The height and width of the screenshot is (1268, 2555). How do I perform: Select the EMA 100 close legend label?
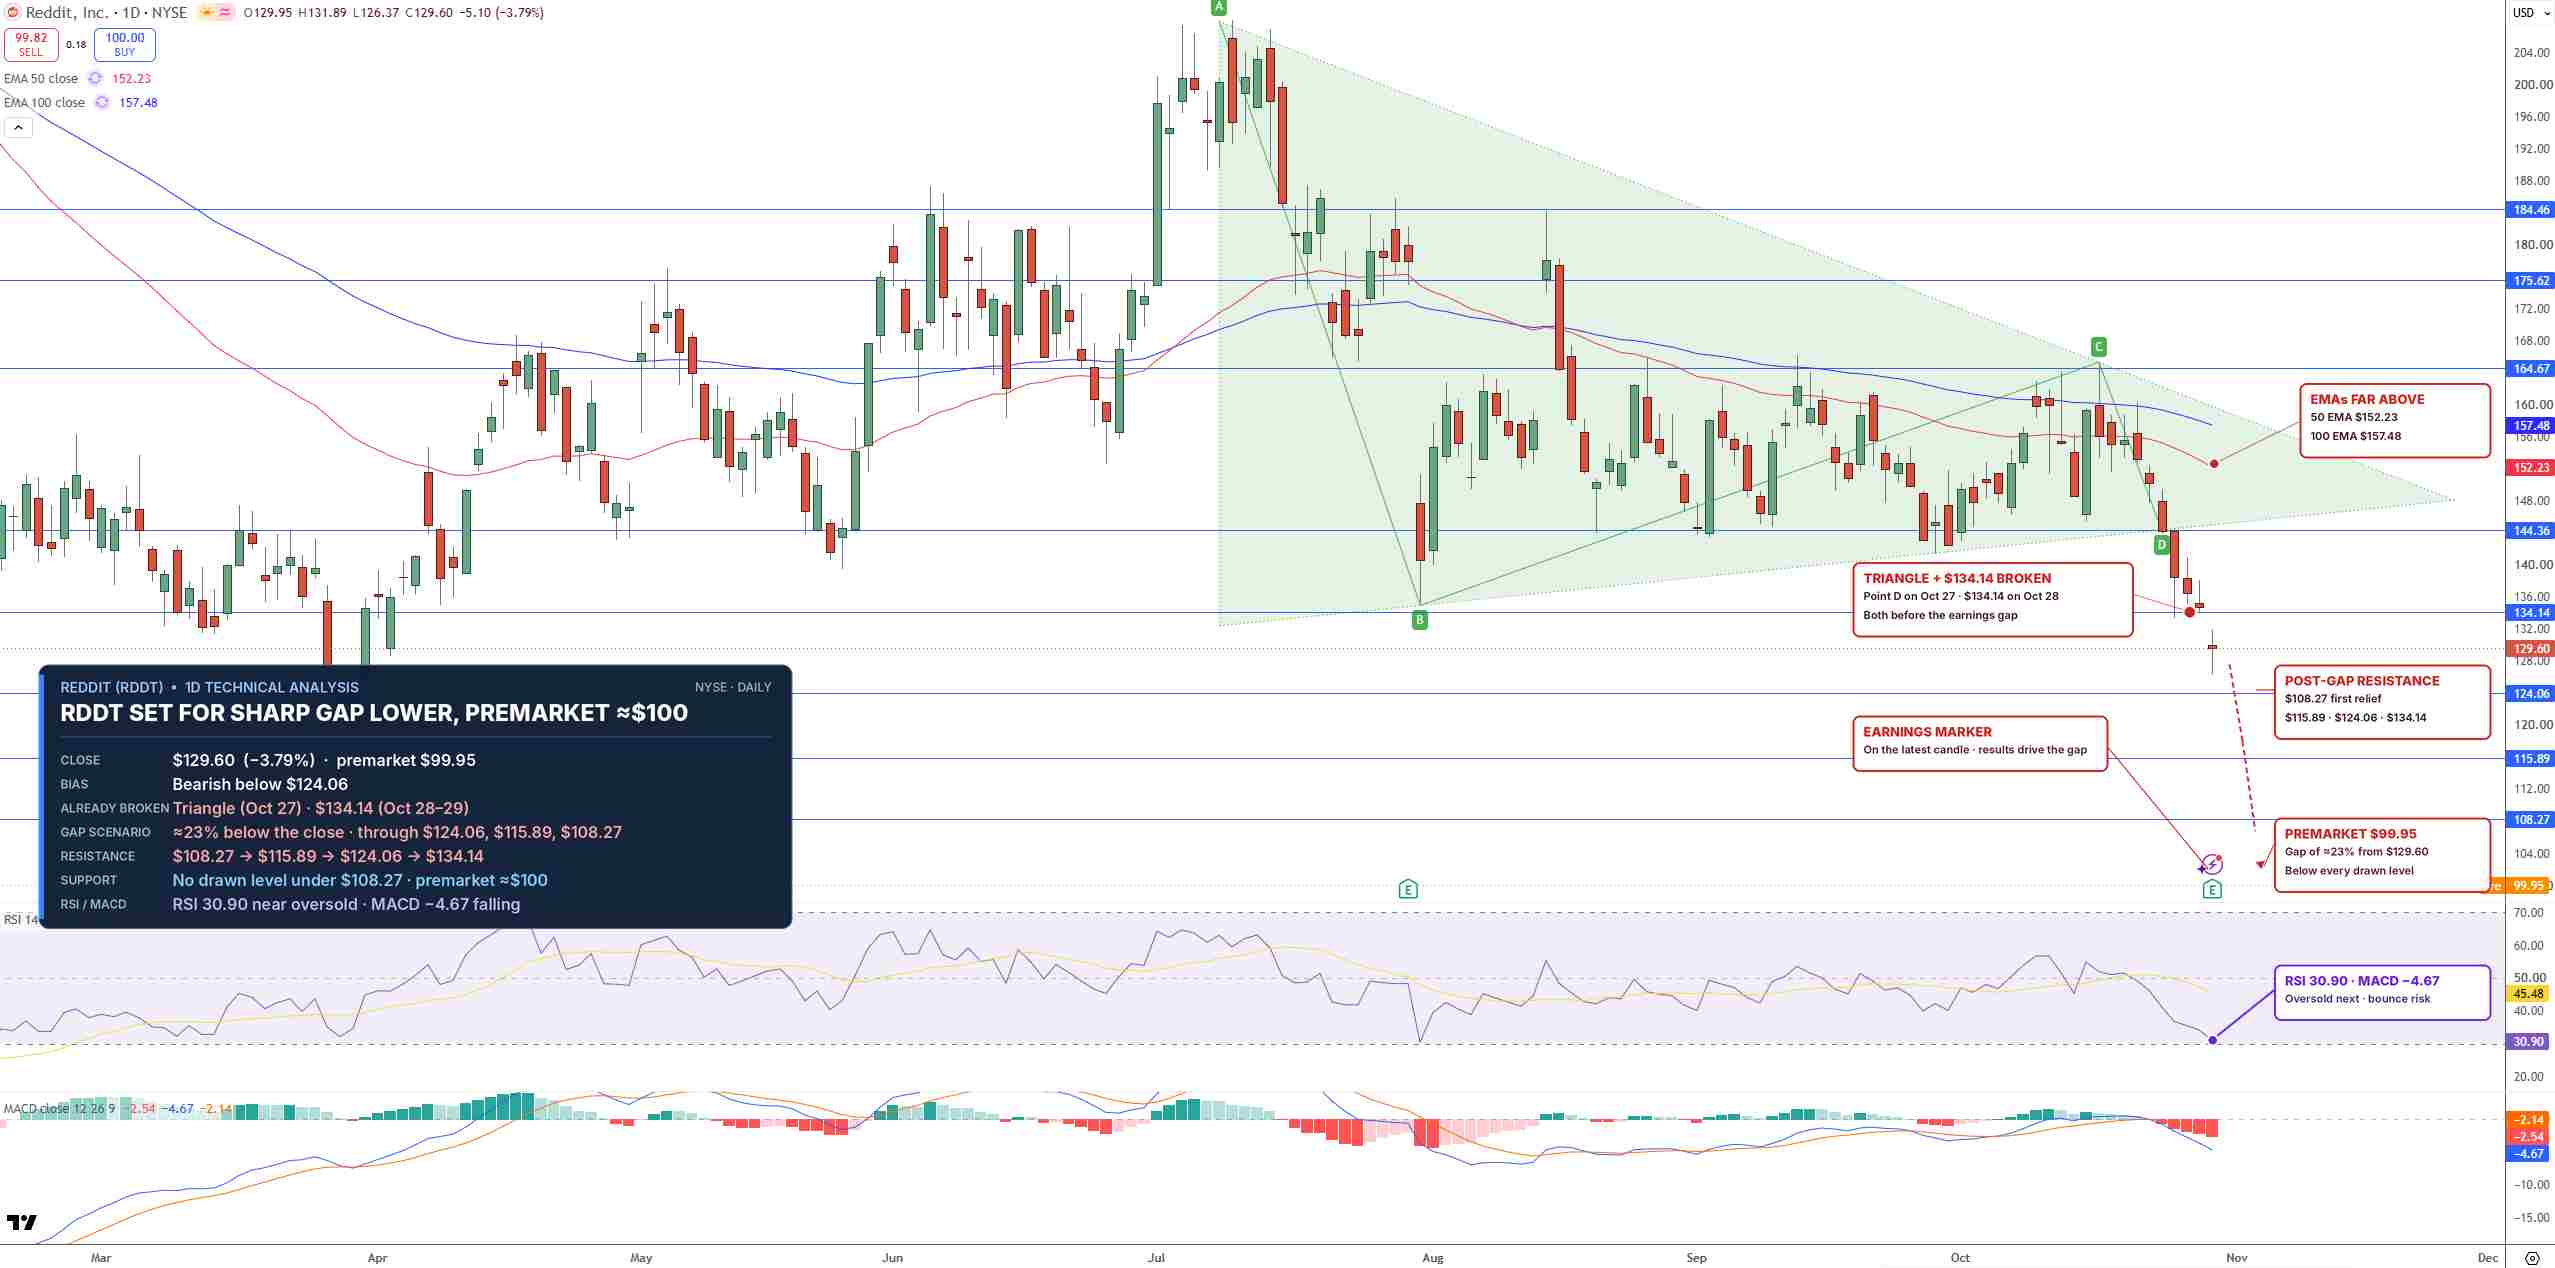click(44, 102)
